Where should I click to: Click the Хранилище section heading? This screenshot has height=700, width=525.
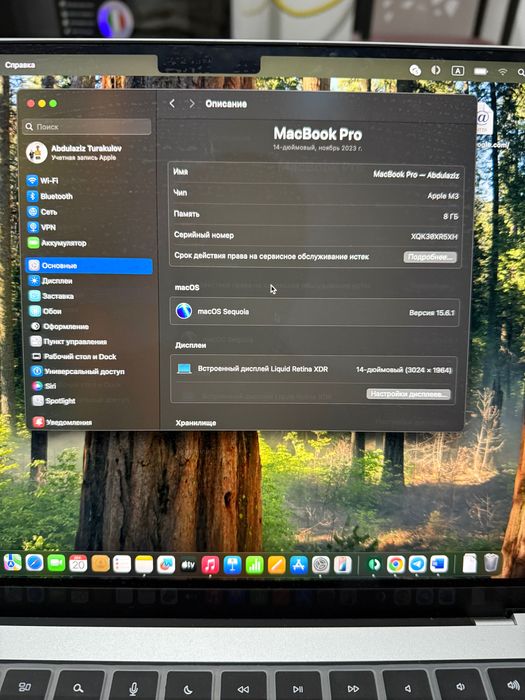(x=196, y=423)
